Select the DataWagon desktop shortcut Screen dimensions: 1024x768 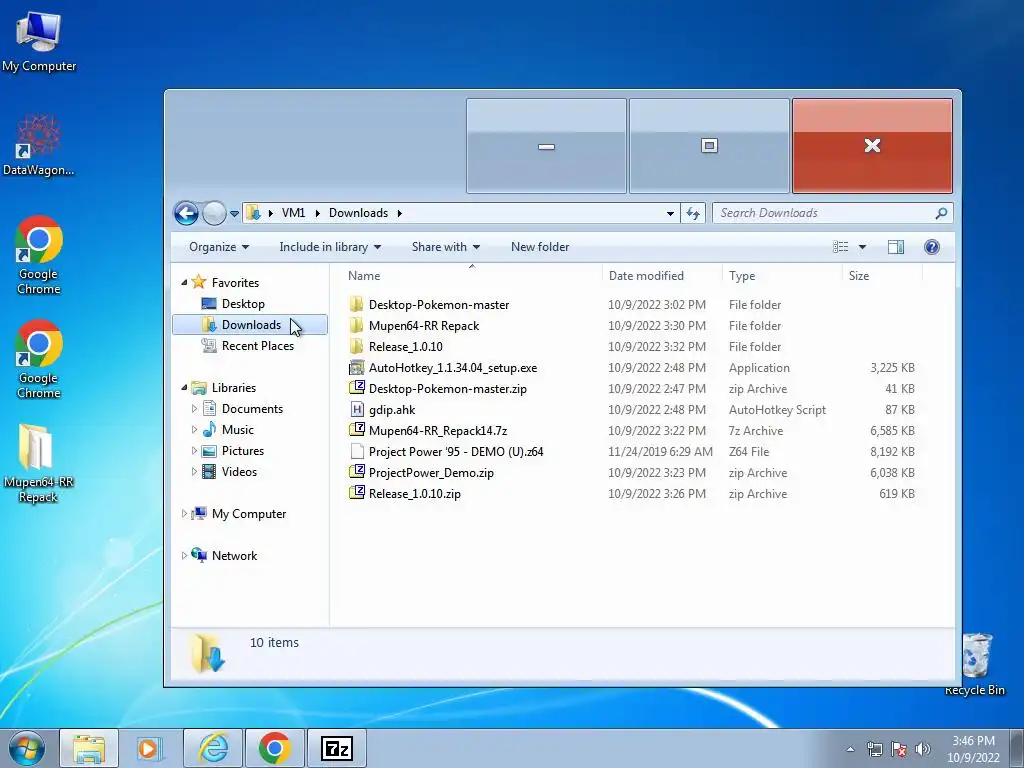click(39, 145)
